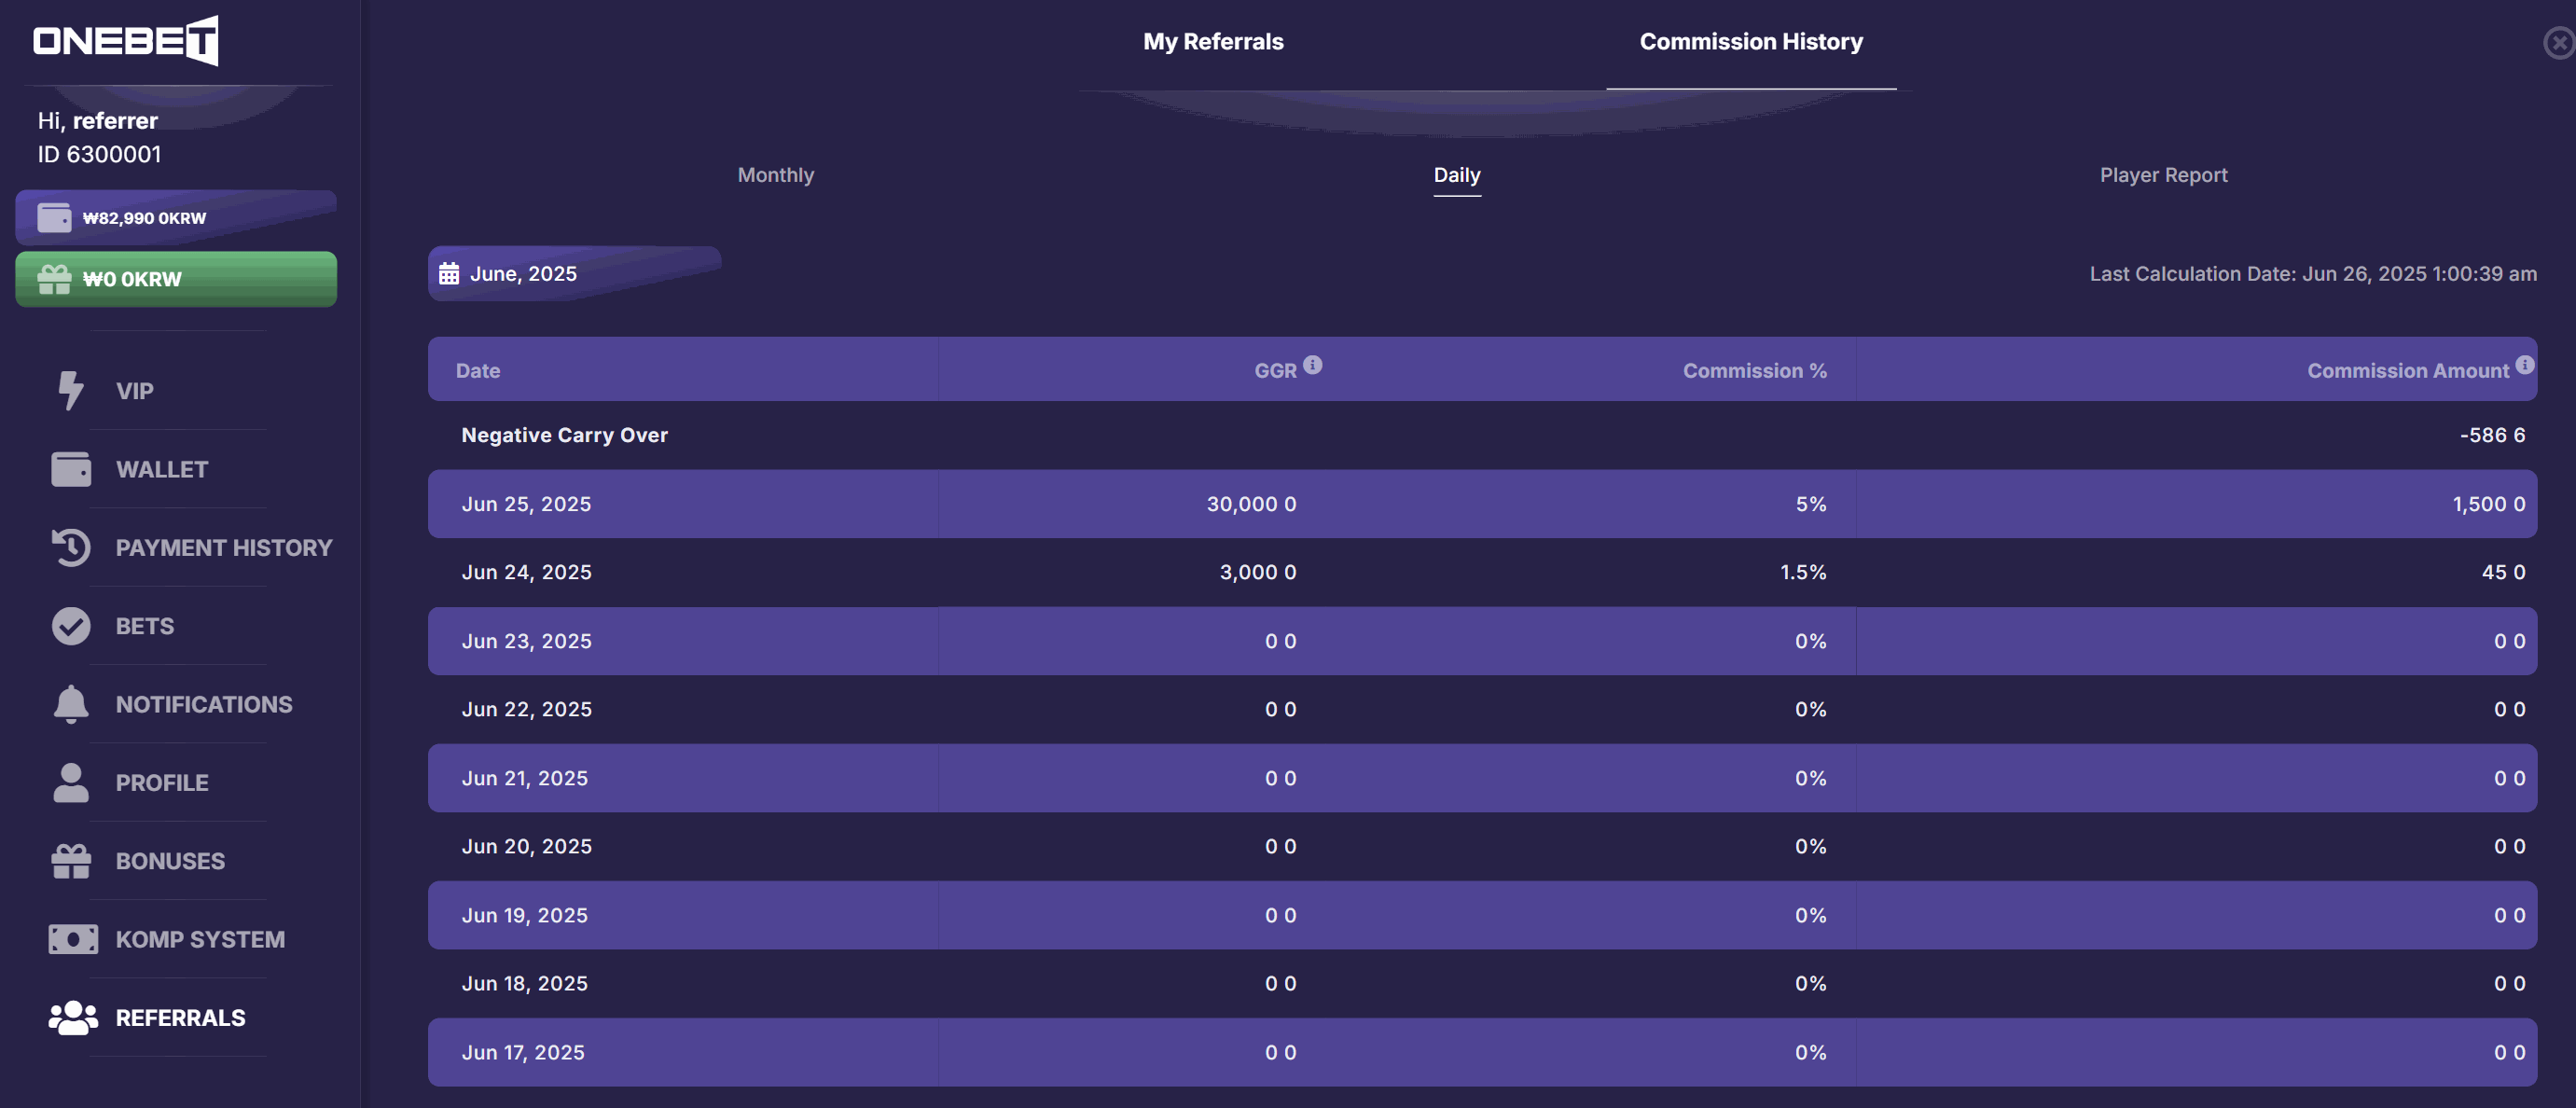Select the Daily sub-tab

click(x=1457, y=175)
